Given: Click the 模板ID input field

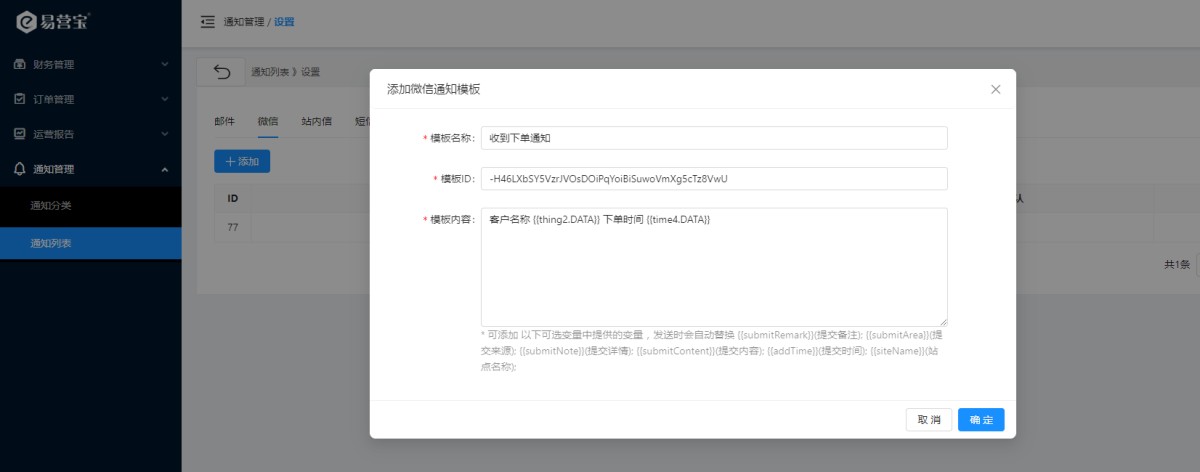Looking at the screenshot, I should click(713, 179).
